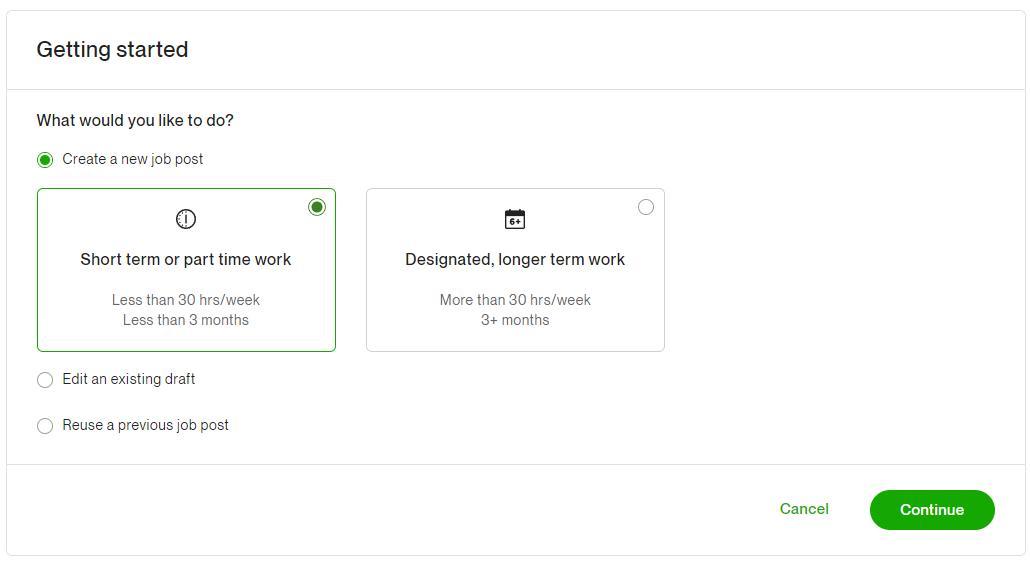1030x562 pixels.
Task: Click the "Short term or part time work" title
Action: pyautogui.click(x=186, y=259)
